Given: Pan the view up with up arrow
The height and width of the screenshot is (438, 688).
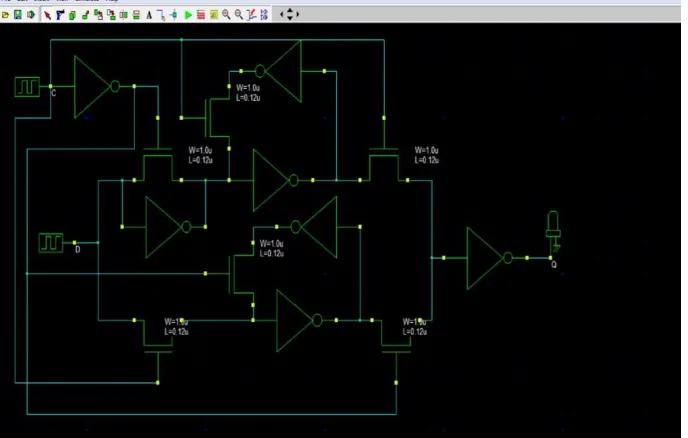Looking at the screenshot, I should pyautogui.click(x=290, y=11).
